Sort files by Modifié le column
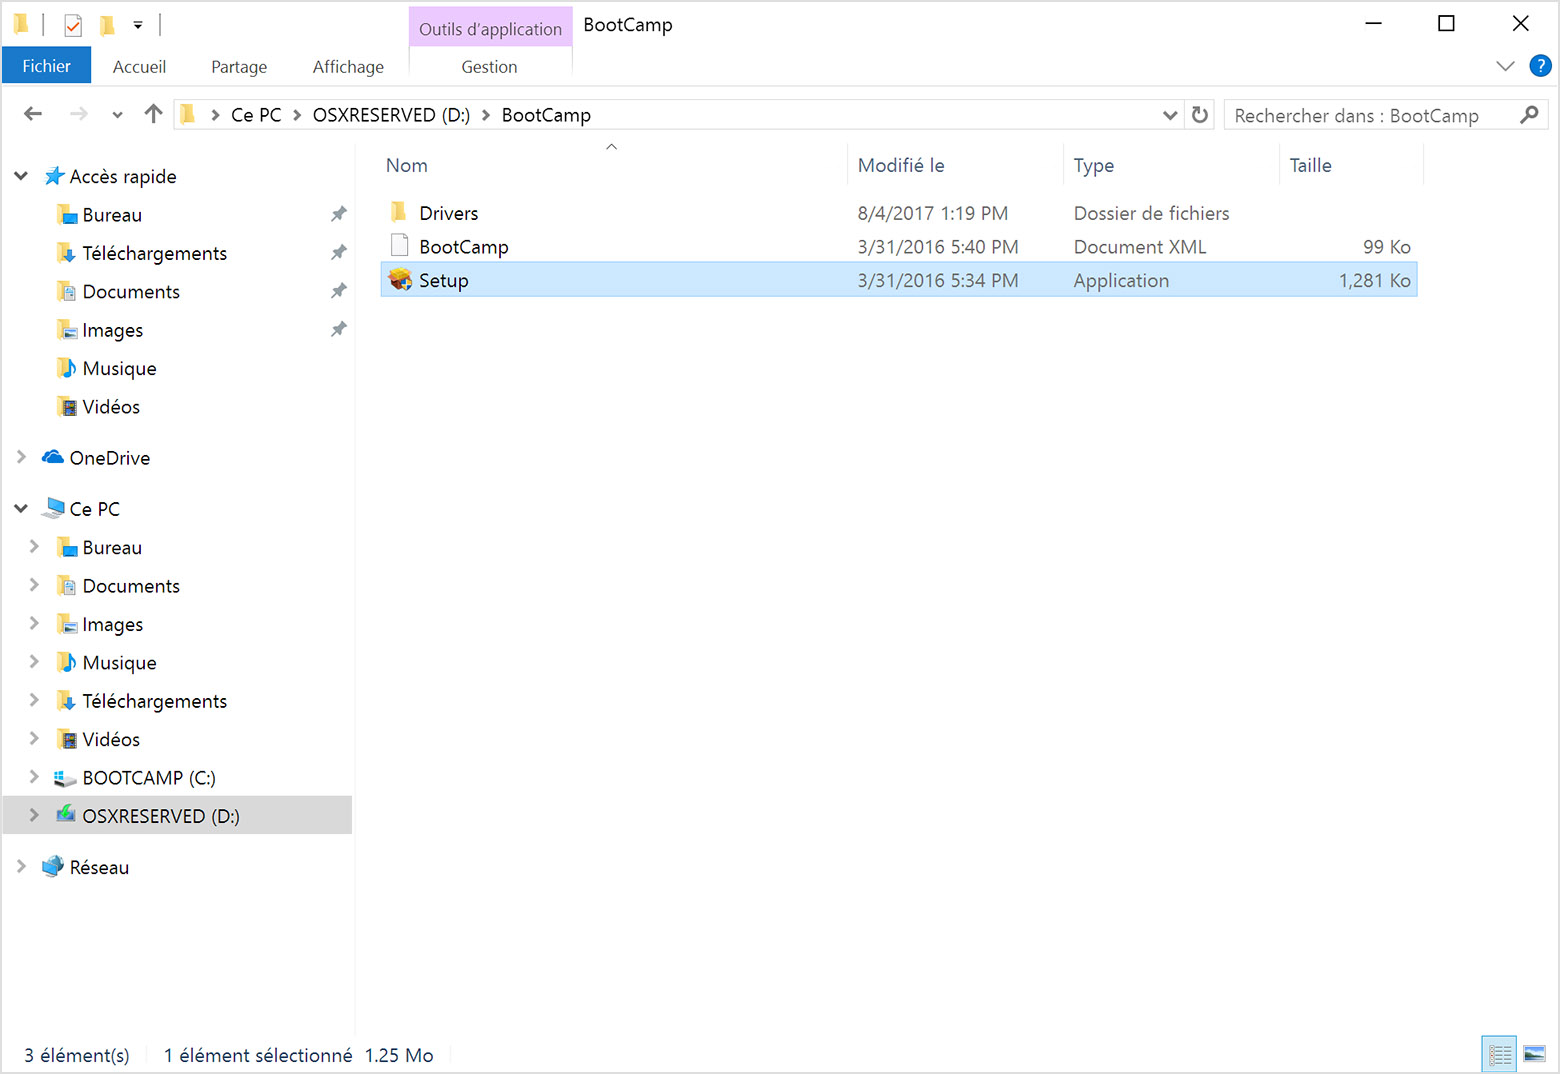1560x1074 pixels. [901, 166]
